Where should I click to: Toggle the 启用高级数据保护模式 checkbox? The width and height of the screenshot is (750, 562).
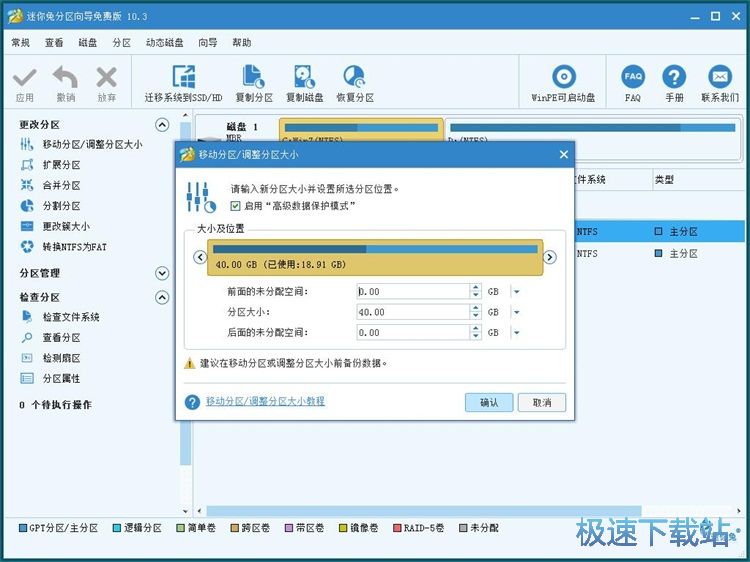tap(236, 206)
